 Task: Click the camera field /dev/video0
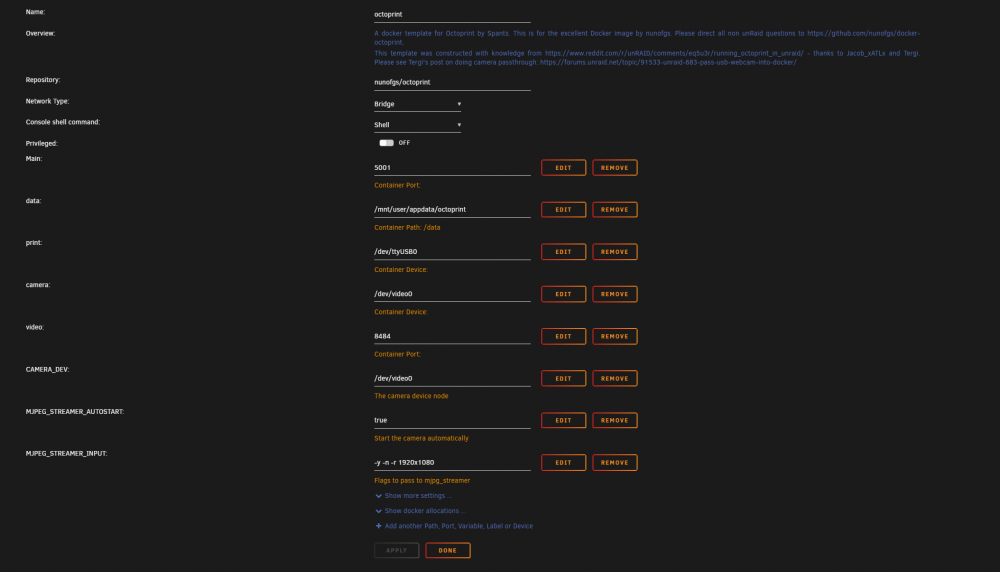[452, 294]
